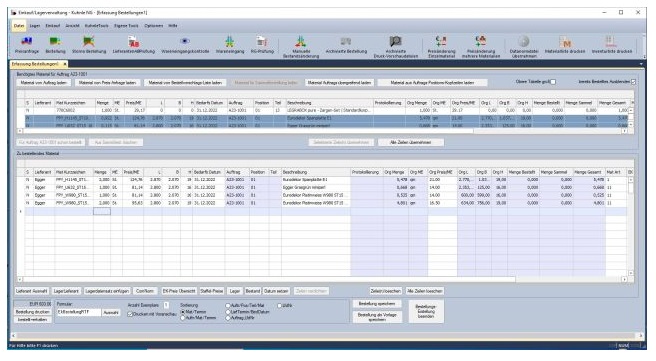Select the Auftr/Pos/Teil/Mat radio button

[x=228, y=306]
